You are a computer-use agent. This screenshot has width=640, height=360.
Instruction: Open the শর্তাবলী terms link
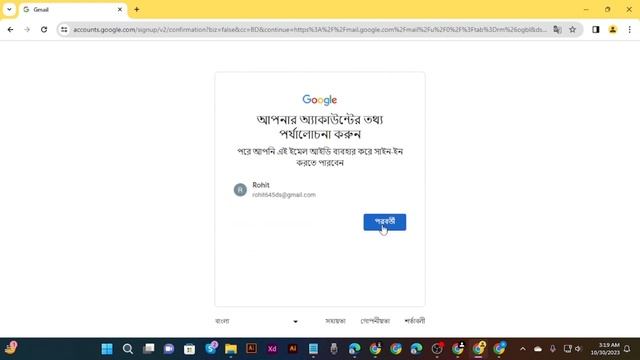tap(414, 321)
